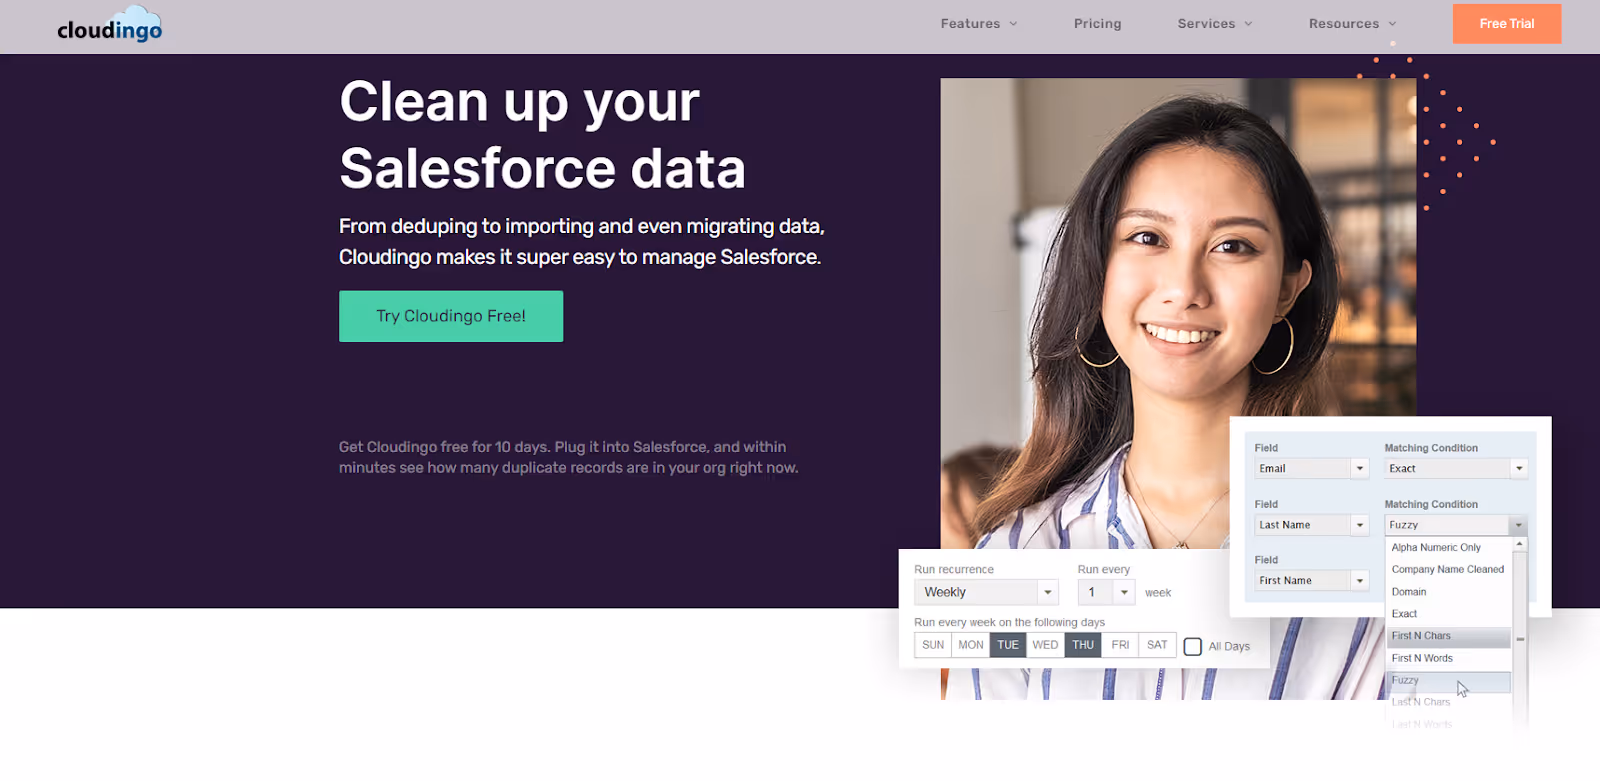Open the Run every number dropdown
1600x781 pixels.
tap(1106, 592)
